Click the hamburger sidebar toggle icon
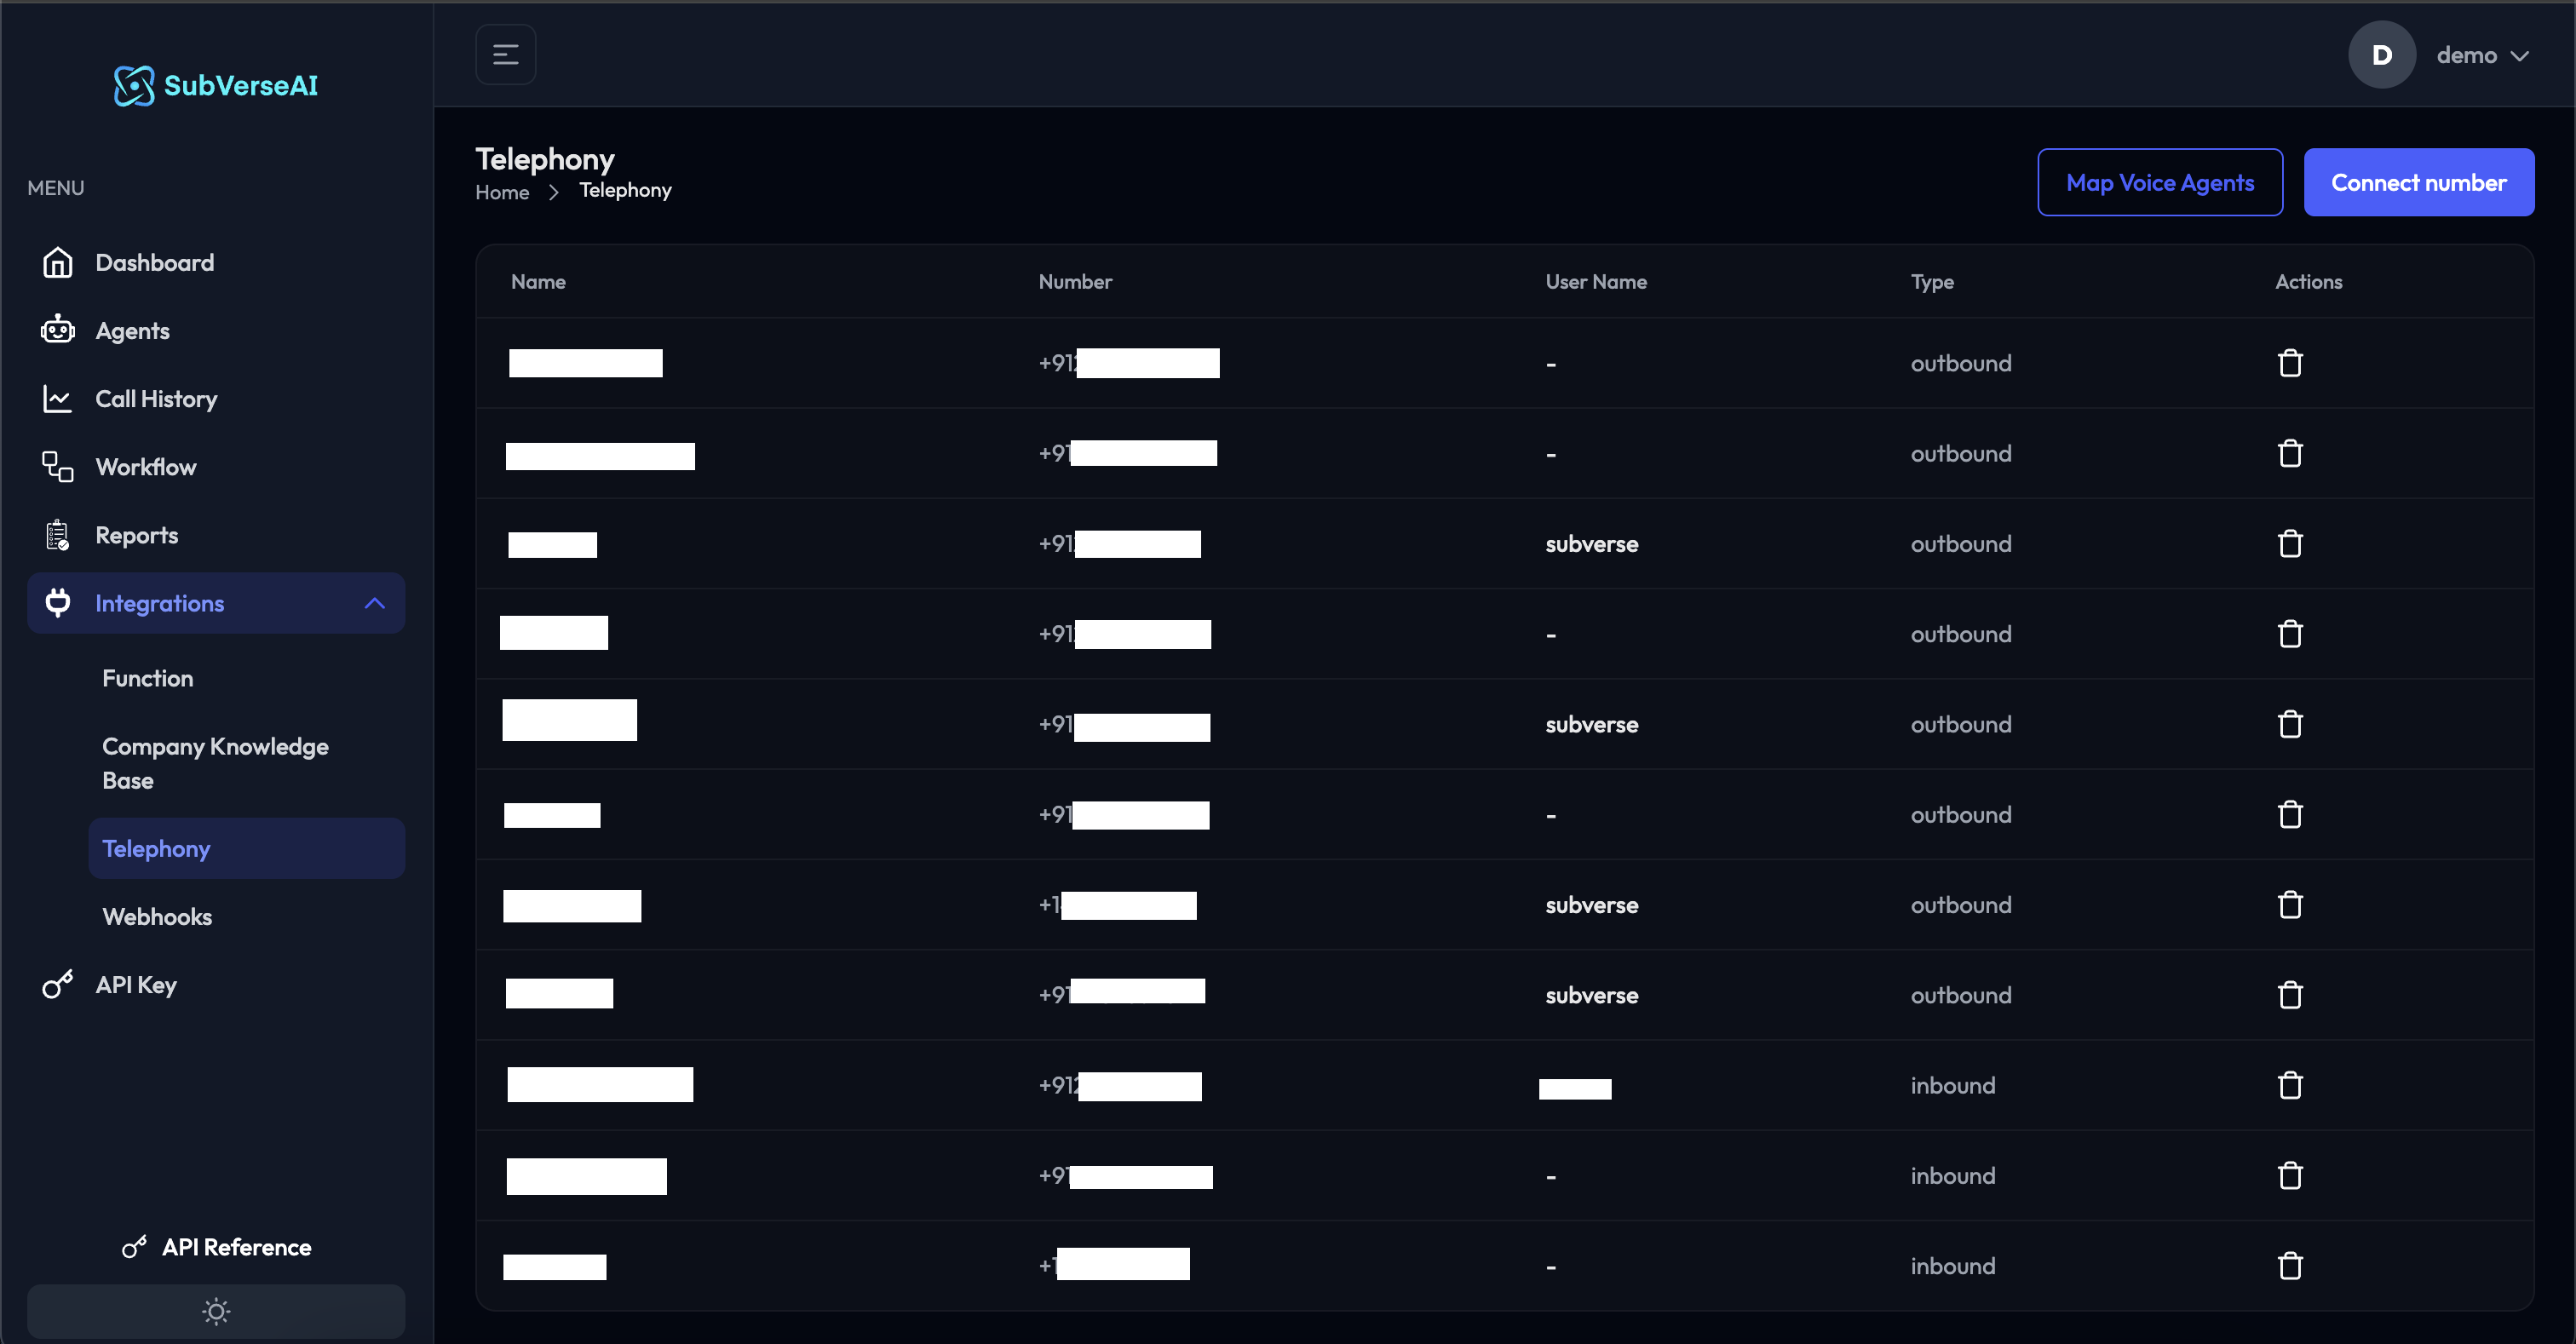Viewport: 2576px width, 1344px height. 505,55
